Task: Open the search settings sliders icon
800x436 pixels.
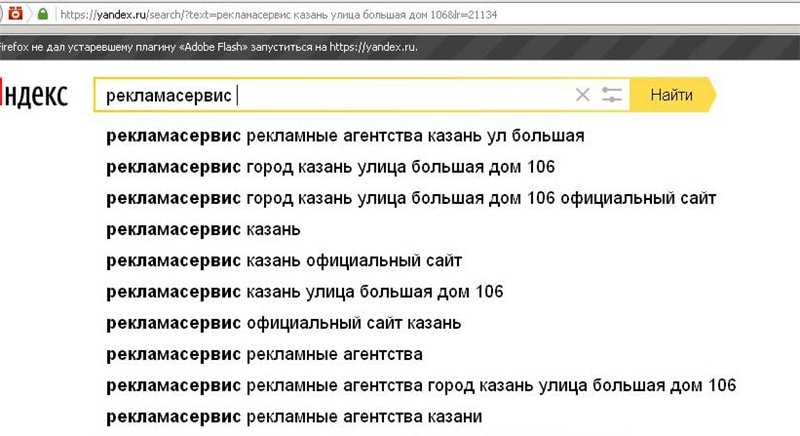Action: [x=611, y=95]
